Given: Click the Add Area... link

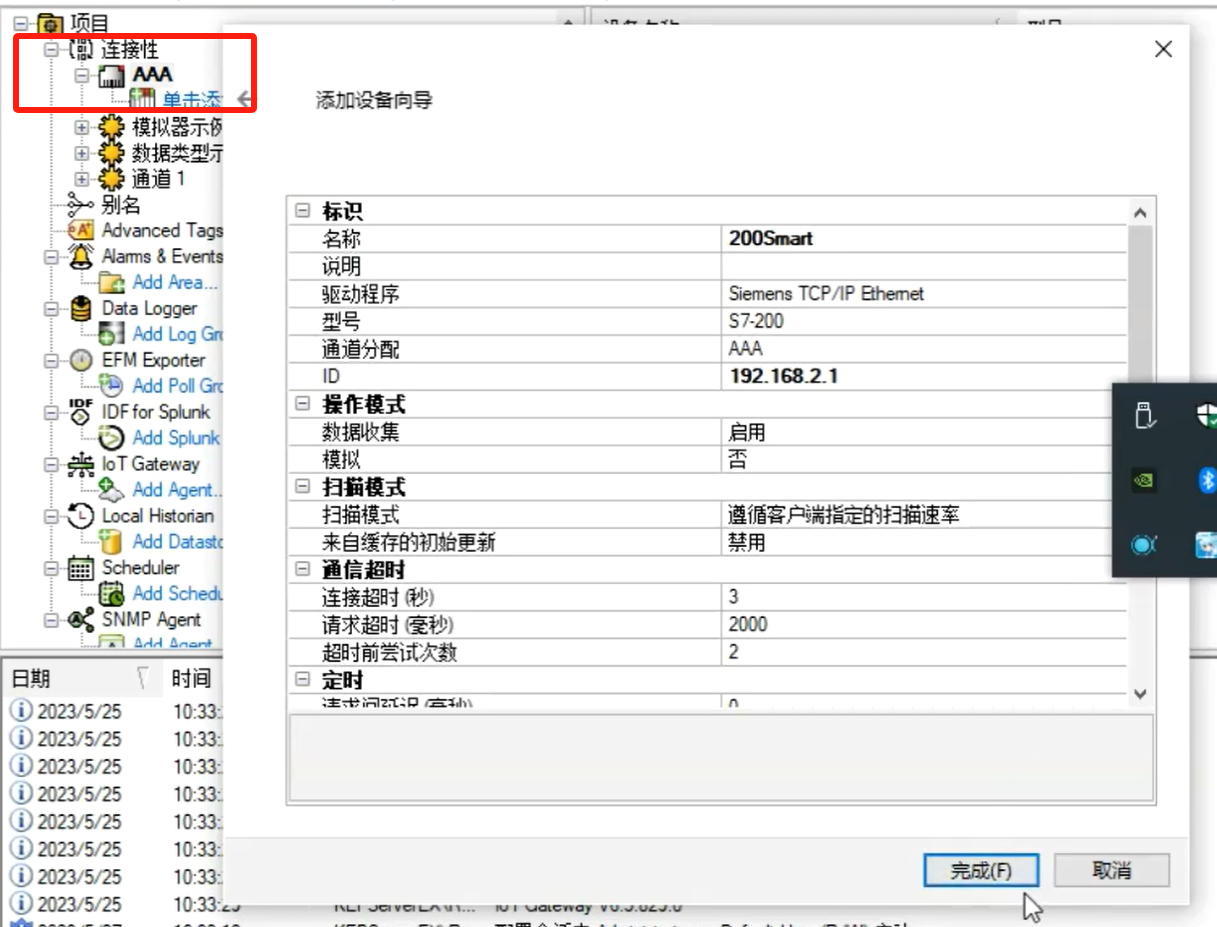Looking at the screenshot, I should pos(174,283).
